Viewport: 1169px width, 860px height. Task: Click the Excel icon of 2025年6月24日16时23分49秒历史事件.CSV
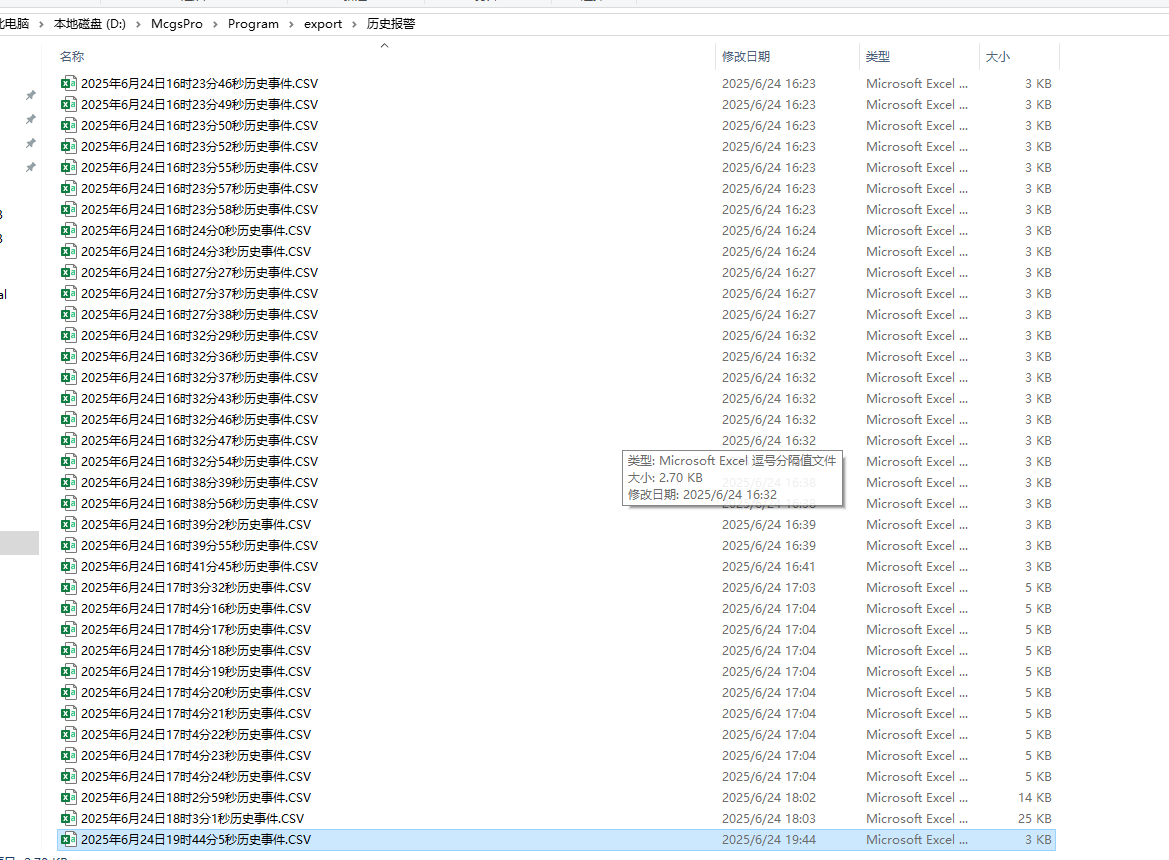(69, 104)
